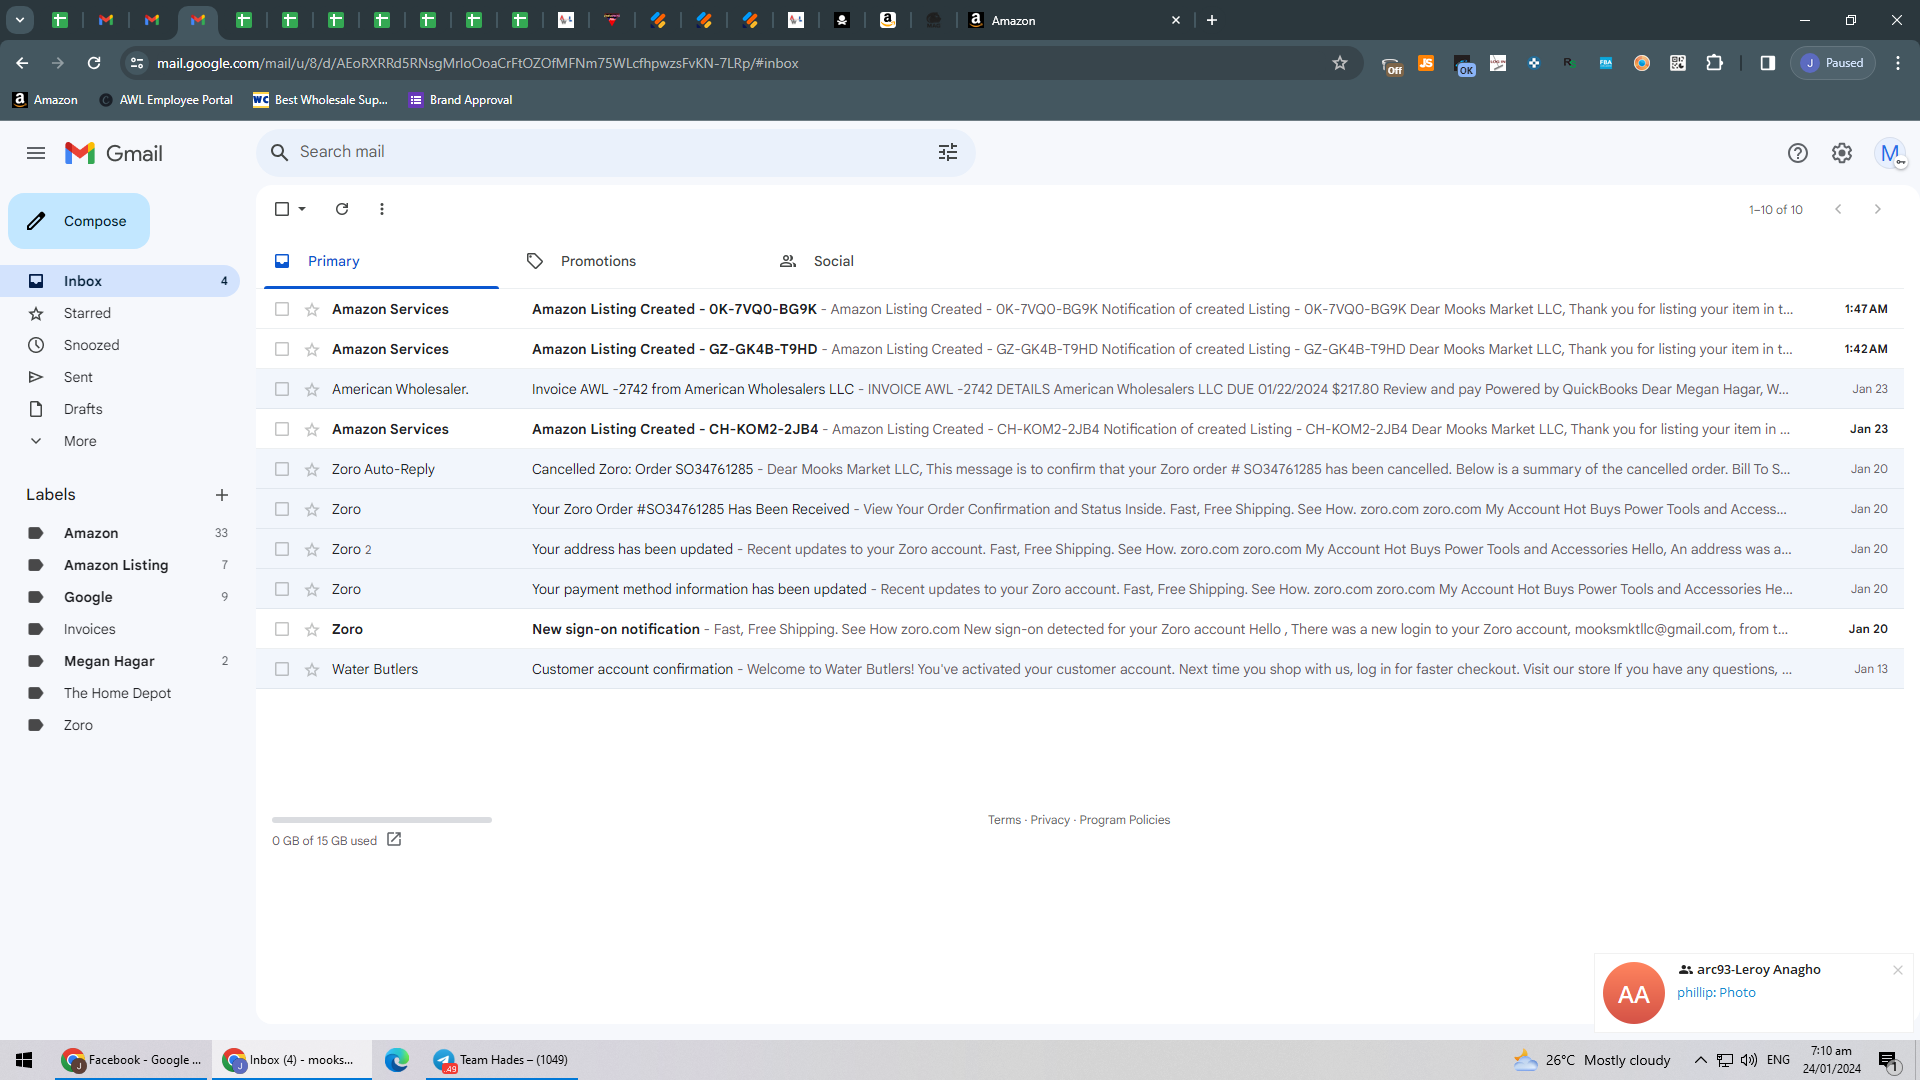Image resolution: width=1920 pixels, height=1080 pixels.
Task: Open the AWL Employee Portal bookmark
Action: 166,100
